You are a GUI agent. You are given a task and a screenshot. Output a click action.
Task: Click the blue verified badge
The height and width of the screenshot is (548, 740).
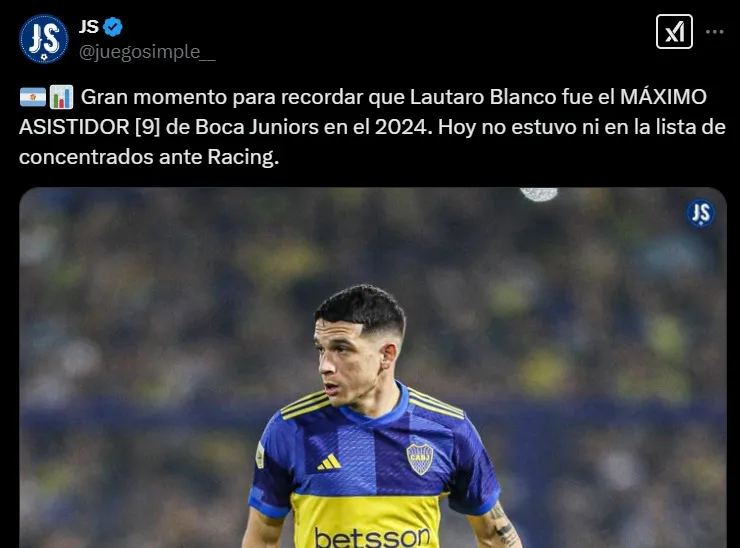pyautogui.click(x=113, y=27)
